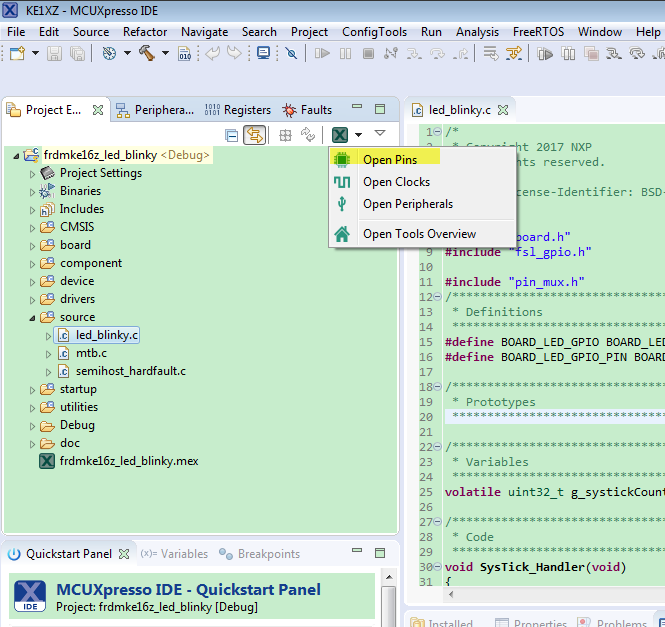The height and width of the screenshot is (627, 665).
Task: Click the Build hammer icon
Action: coord(147,53)
